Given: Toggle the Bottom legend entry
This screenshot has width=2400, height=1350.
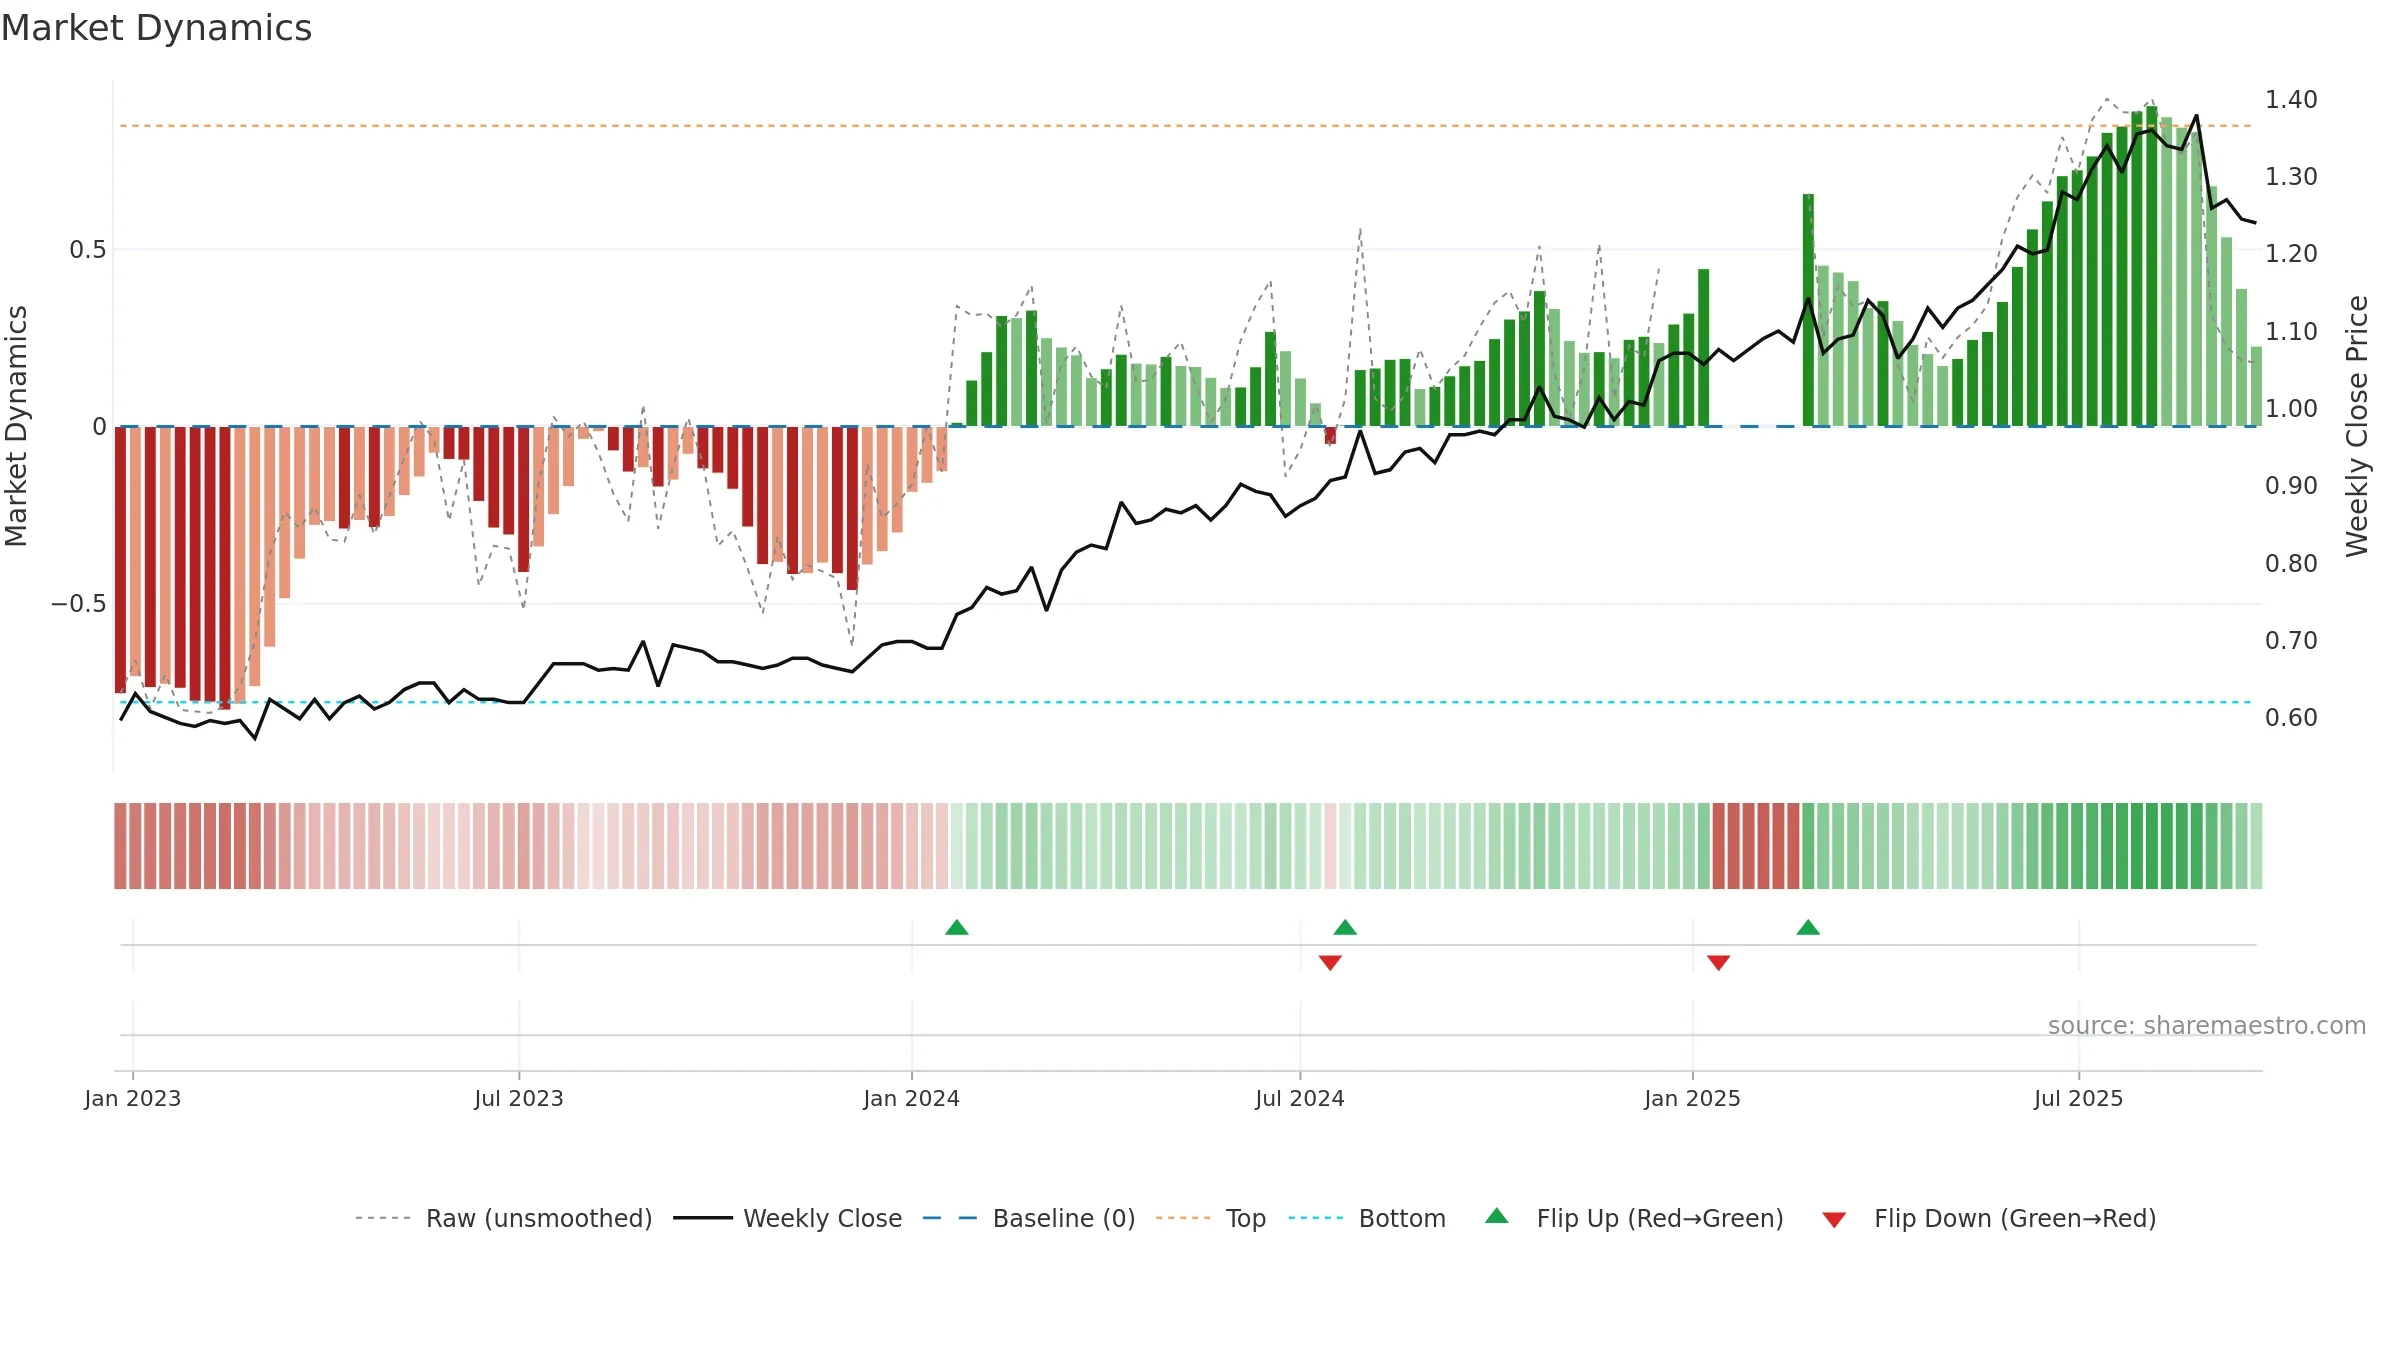Looking at the screenshot, I should coord(1367,1218).
